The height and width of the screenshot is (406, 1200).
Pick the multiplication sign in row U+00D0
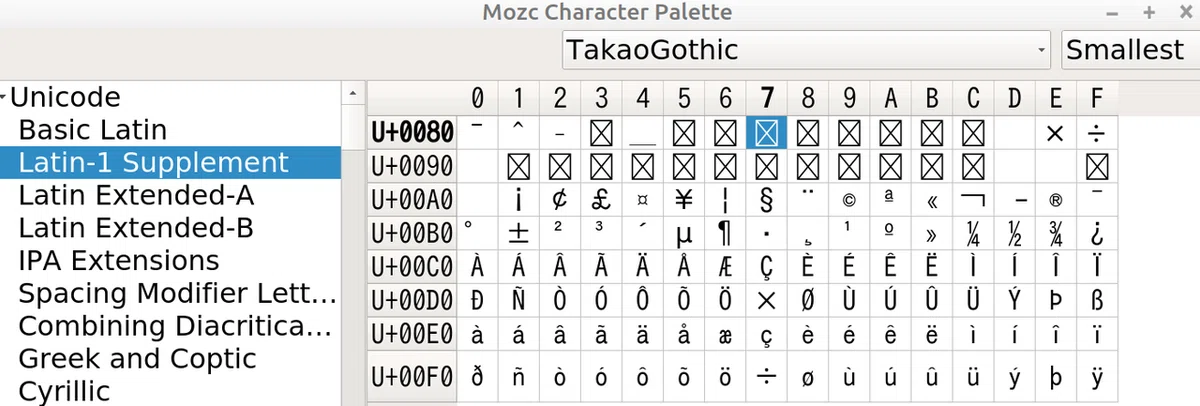click(767, 299)
